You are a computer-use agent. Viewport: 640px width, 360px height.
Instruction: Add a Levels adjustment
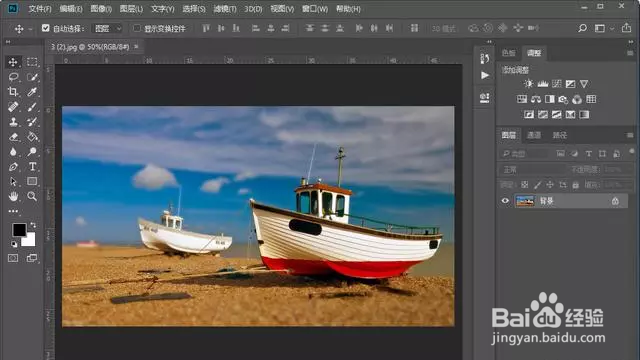tap(542, 84)
